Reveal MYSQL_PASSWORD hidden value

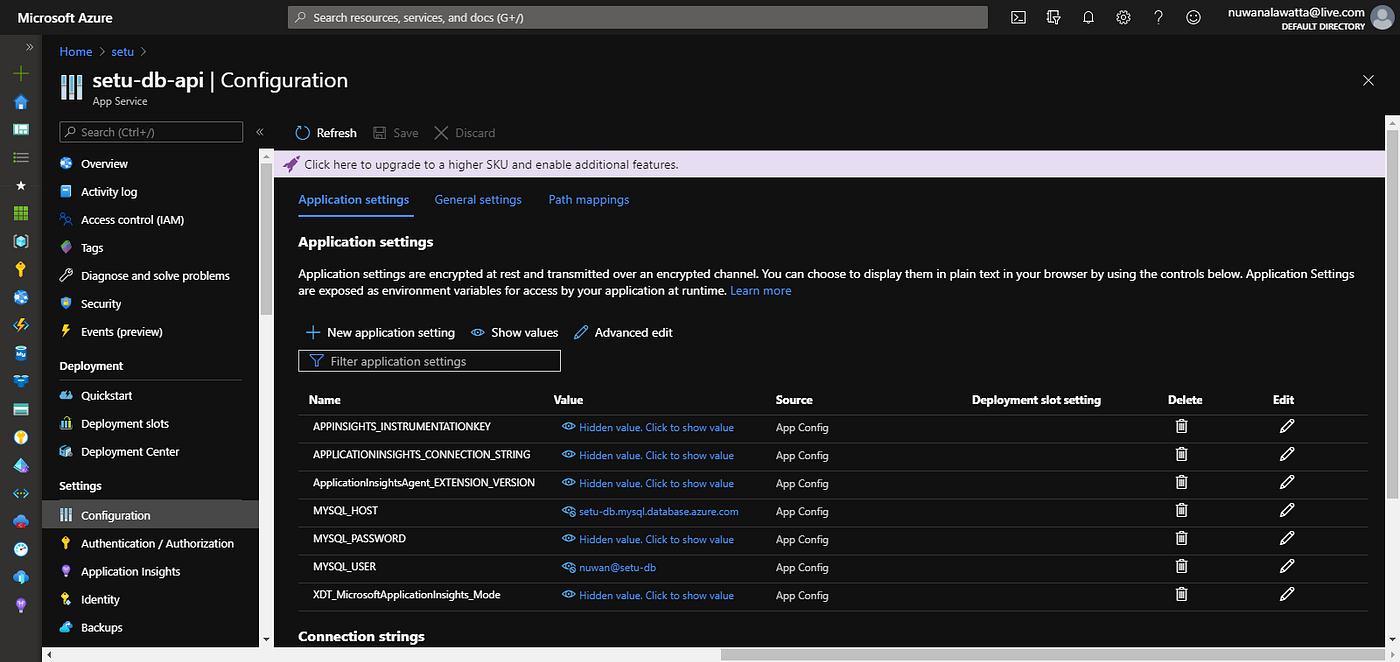[x=648, y=539]
